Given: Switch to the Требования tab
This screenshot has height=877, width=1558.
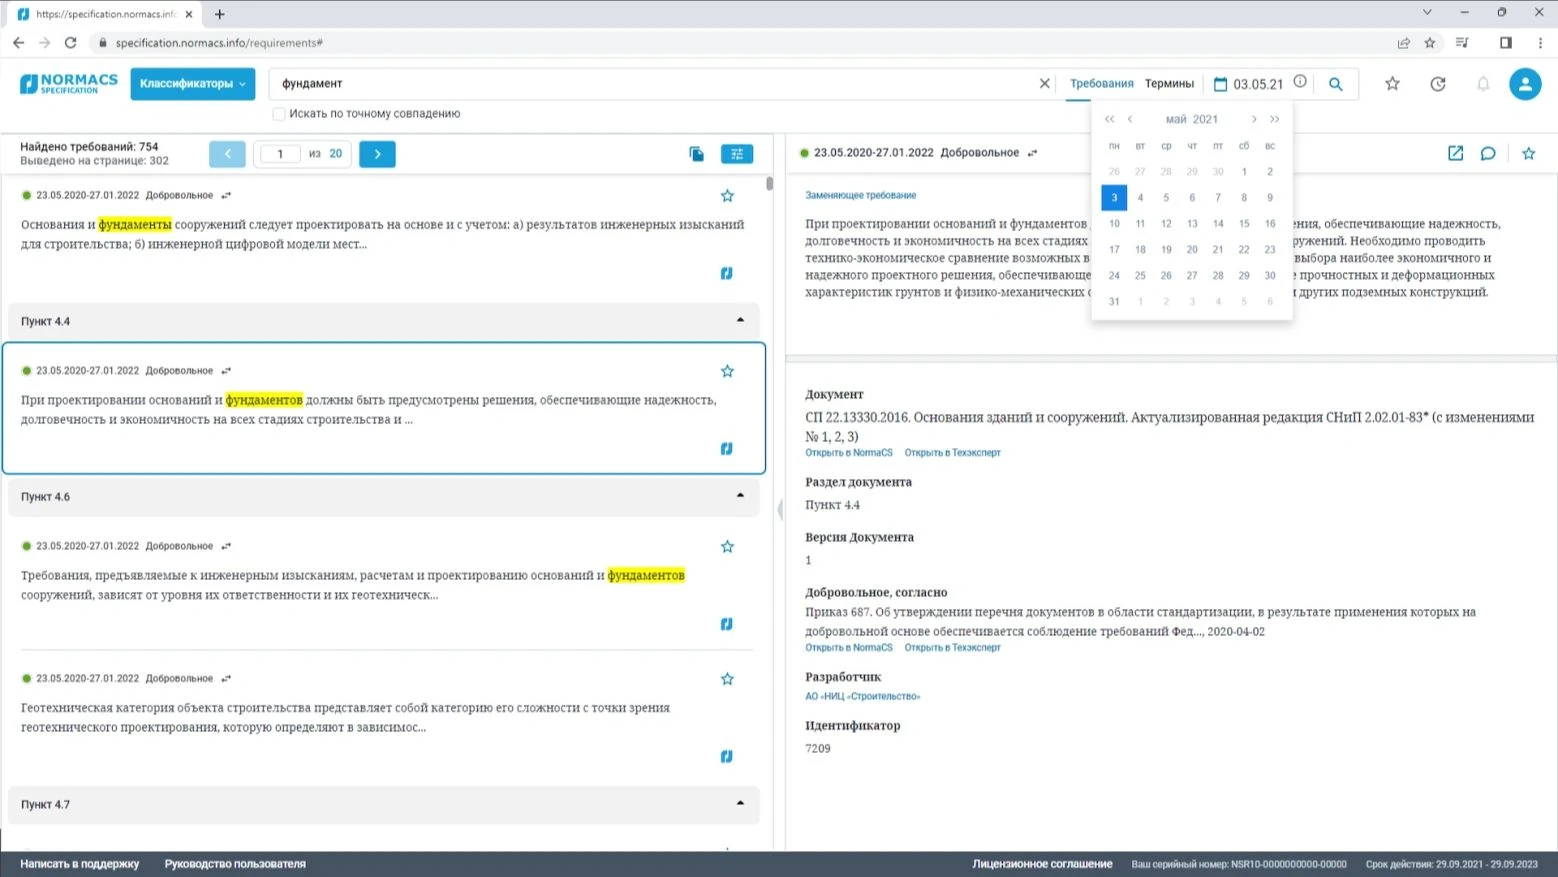Looking at the screenshot, I should point(1101,84).
